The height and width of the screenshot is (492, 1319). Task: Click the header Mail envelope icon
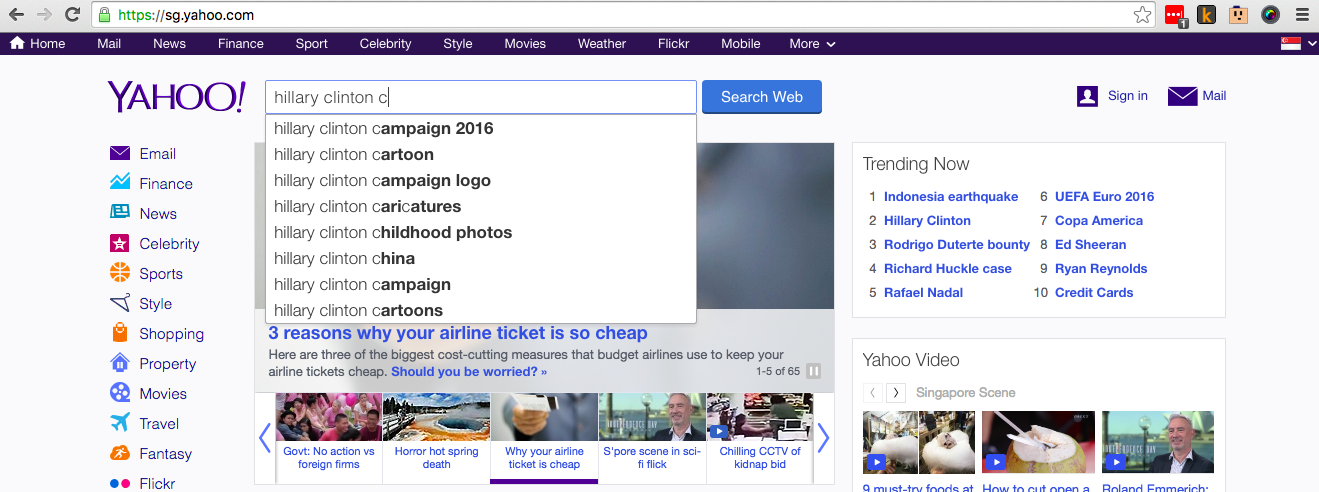[x=1183, y=96]
